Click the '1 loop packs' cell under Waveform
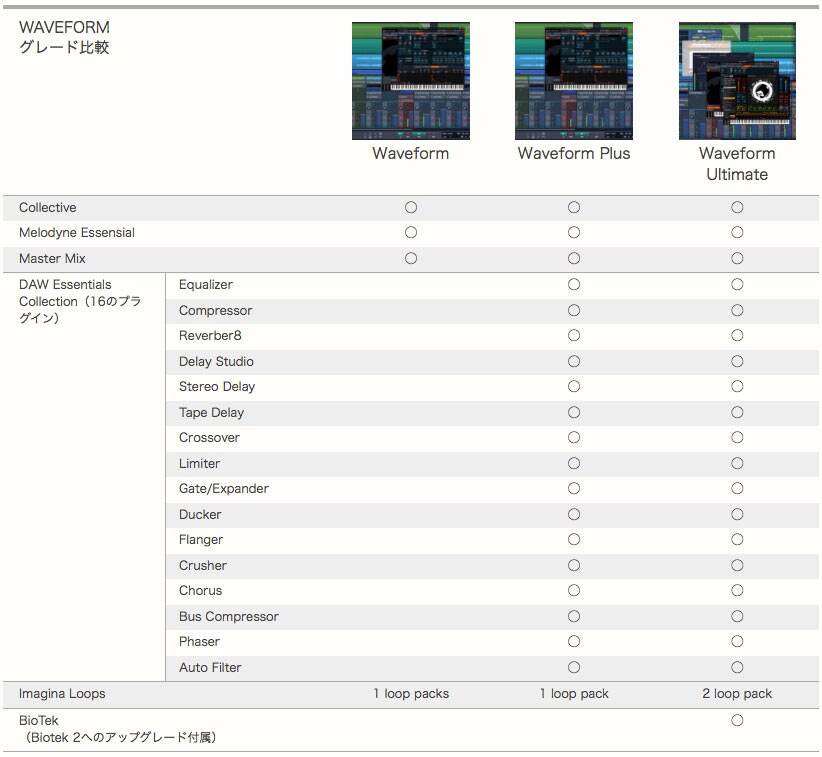This screenshot has width=822, height=757. point(411,694)
